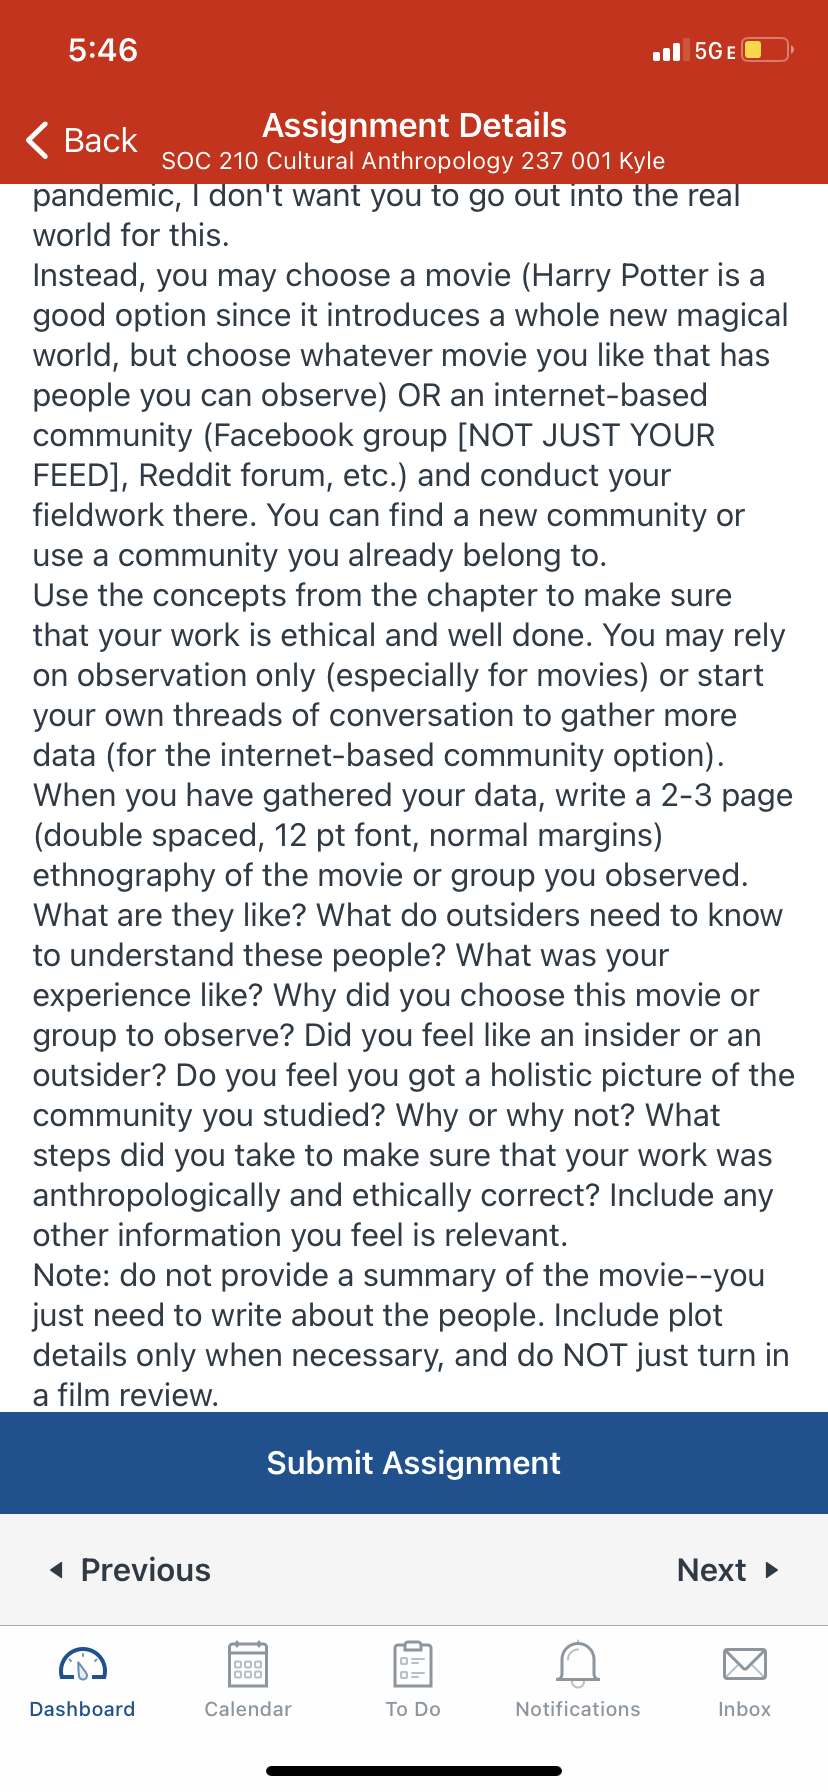Viewport: 828px width, 1792px height.
Task: Open the Inbox envelope icon
Action: (x=745, y=1665)
